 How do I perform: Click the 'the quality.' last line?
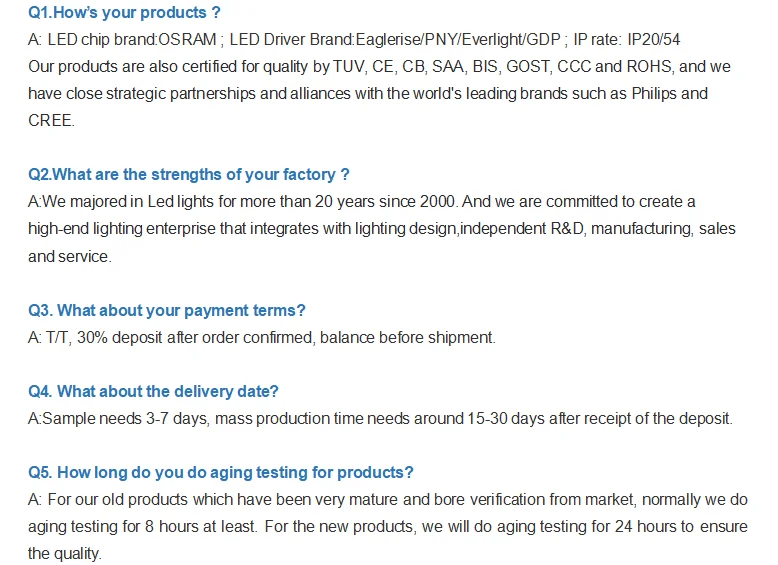(x=65, y=553)
